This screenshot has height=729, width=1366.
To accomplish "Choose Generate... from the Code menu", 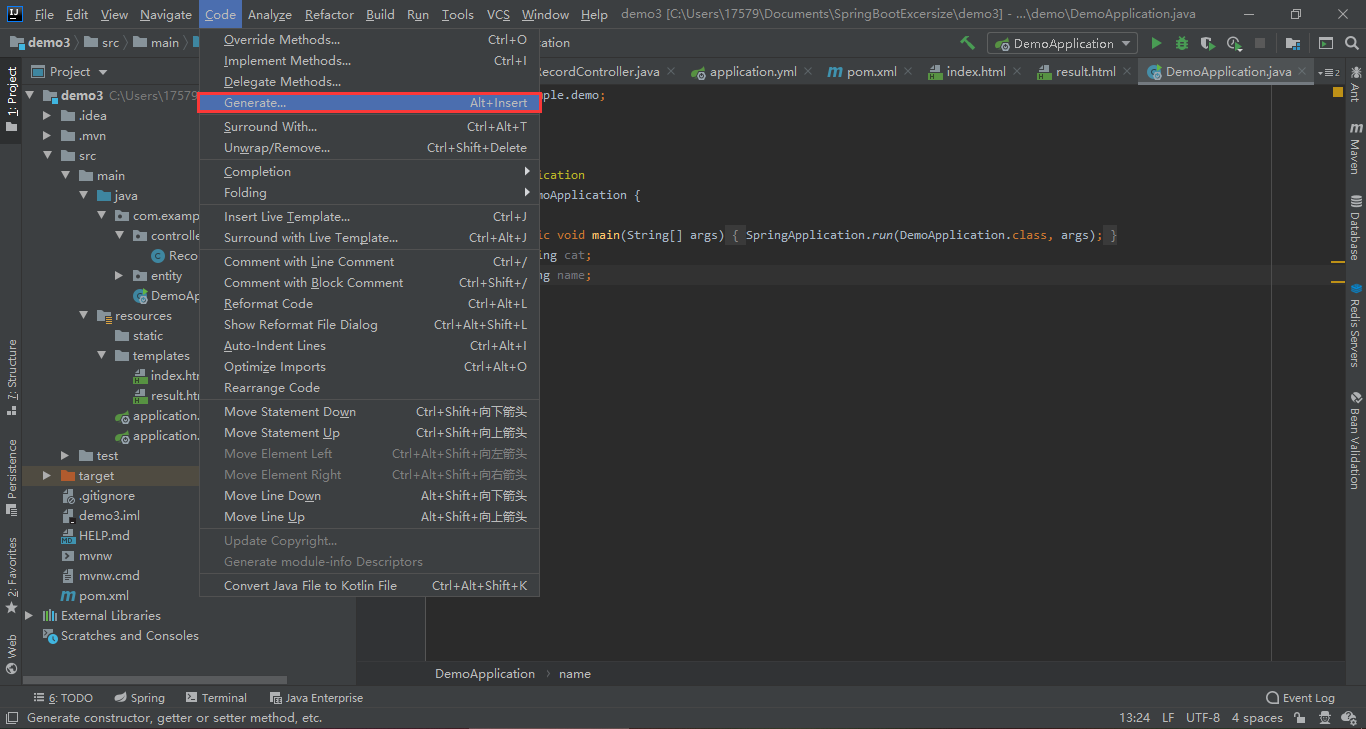I will coord(369,103).
